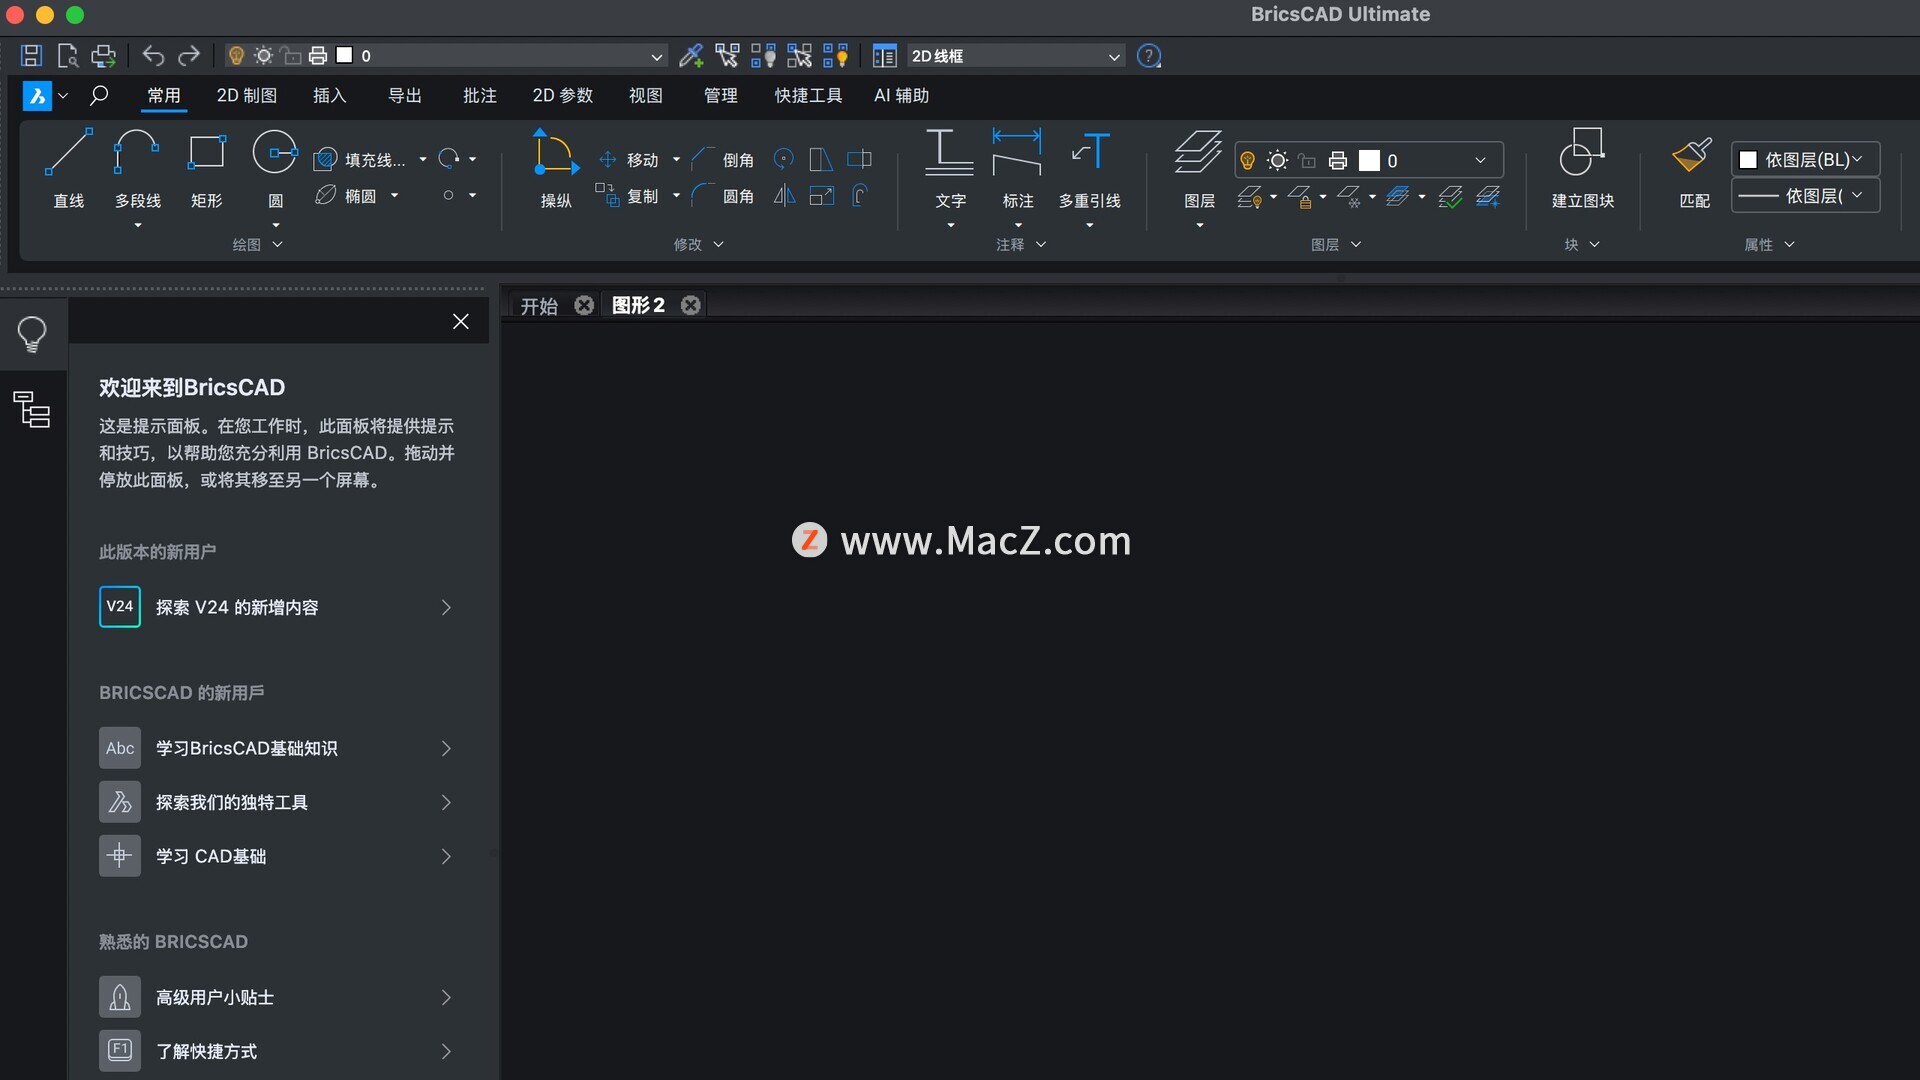The width and height of the screenshot is (1920, 1080).
Task: Select the Match properties (匹配) brush icon
Action: point(1693,154)
